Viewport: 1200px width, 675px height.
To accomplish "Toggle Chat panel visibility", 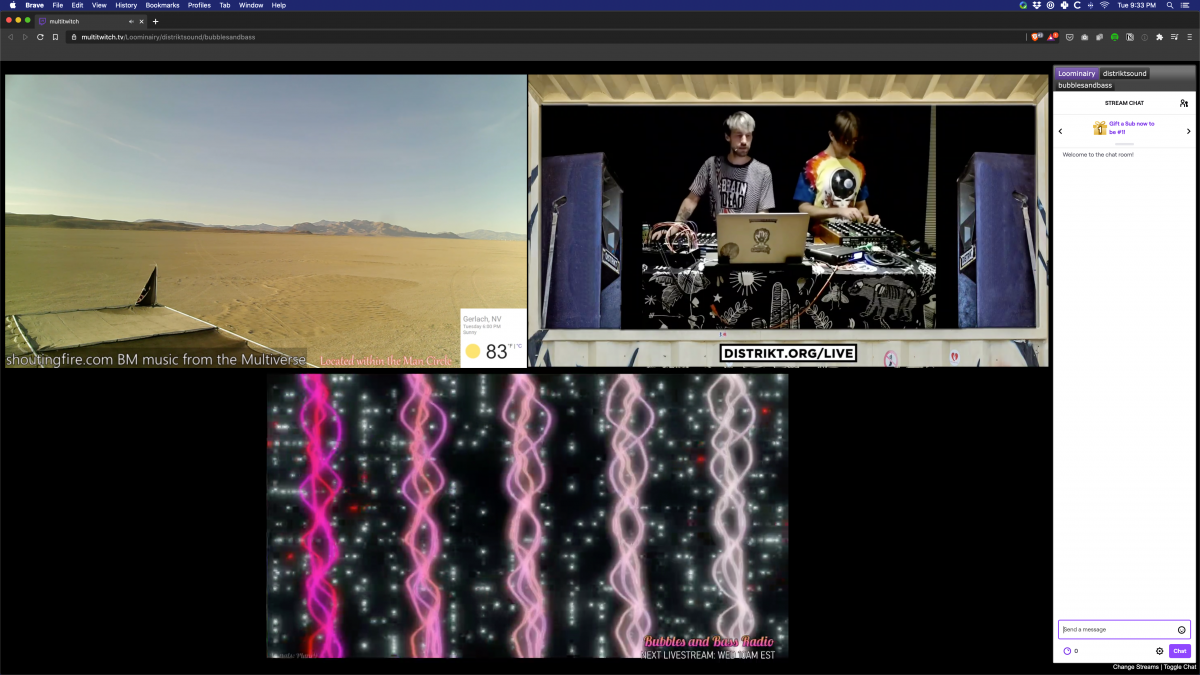I will [1178, 666].
